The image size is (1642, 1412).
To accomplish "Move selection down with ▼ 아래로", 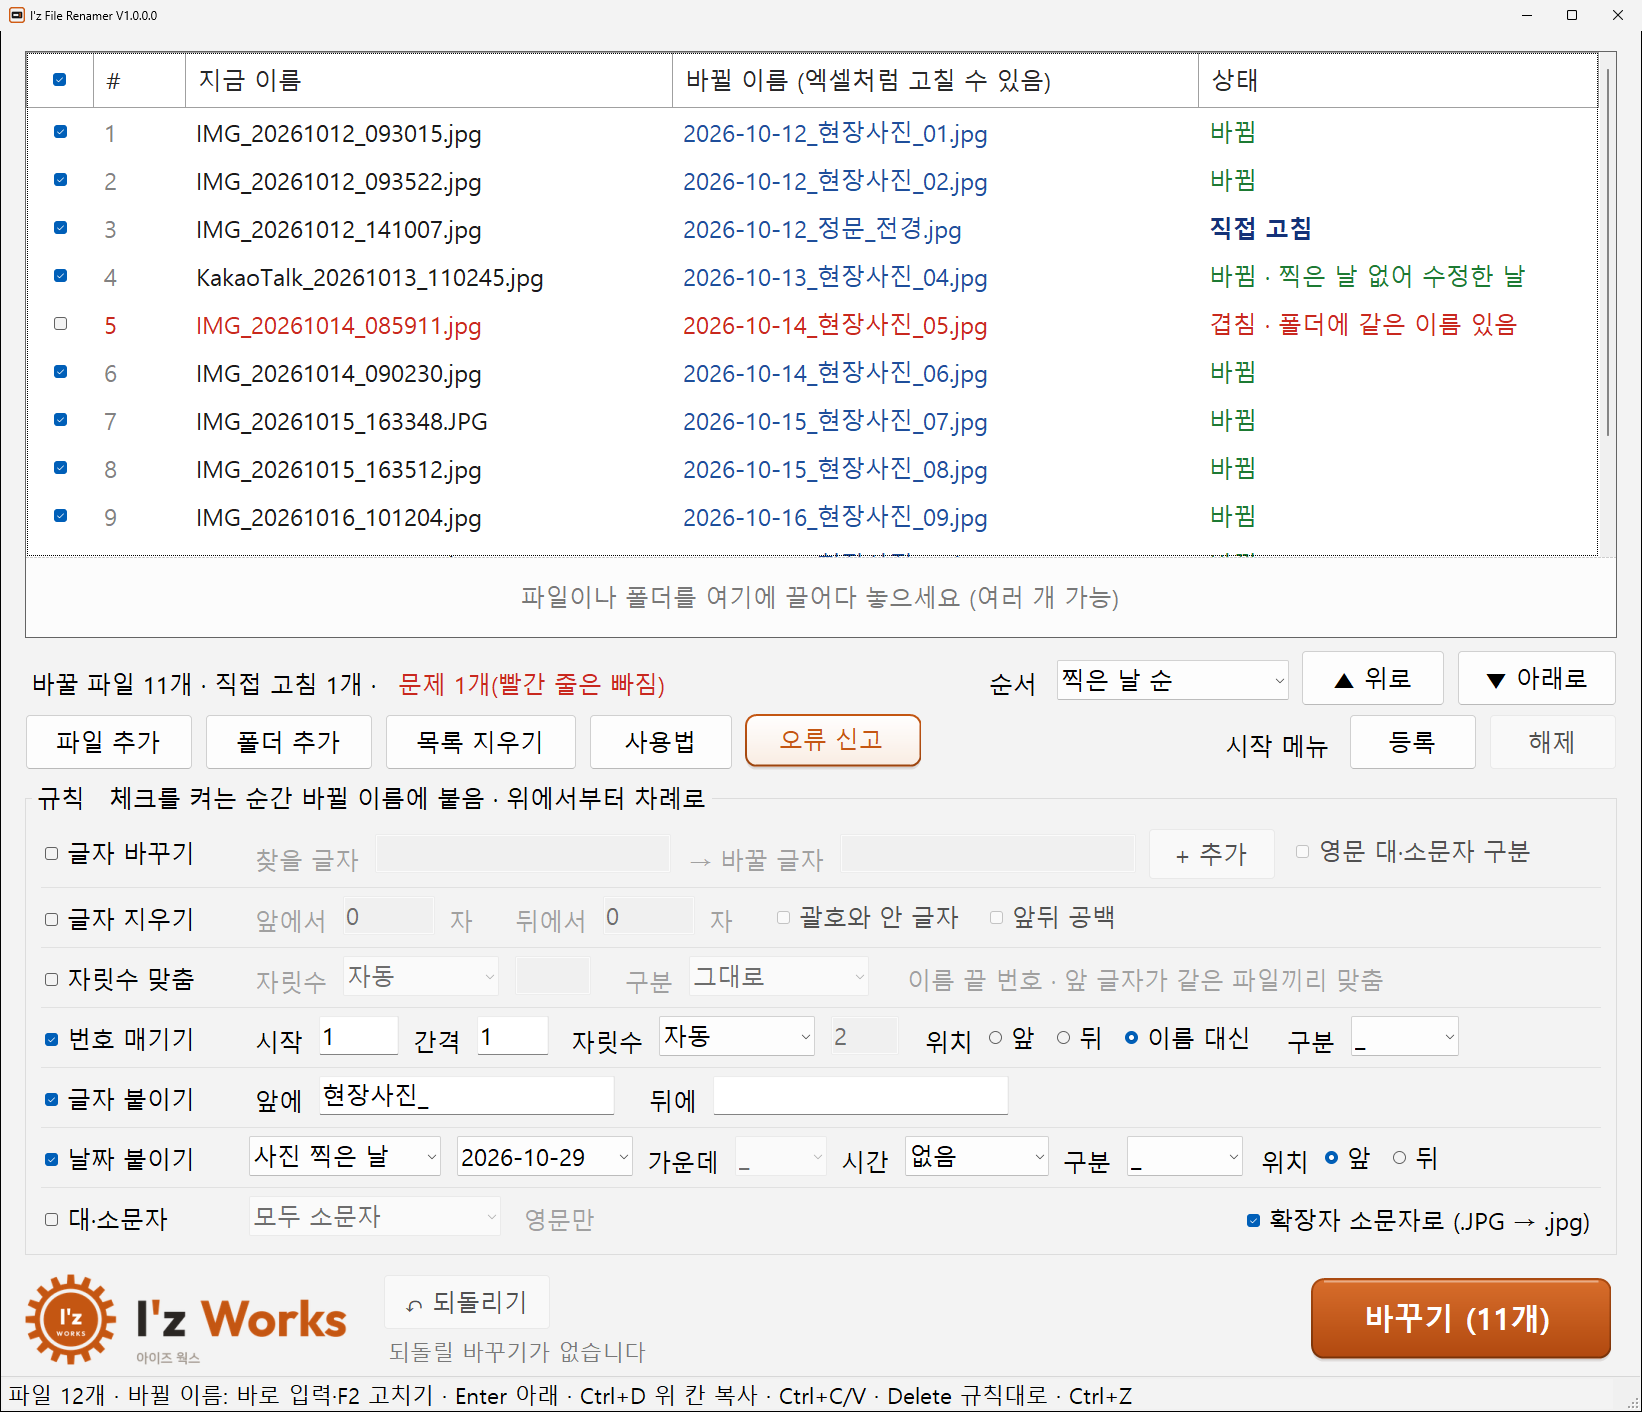I will [1537, 678].
